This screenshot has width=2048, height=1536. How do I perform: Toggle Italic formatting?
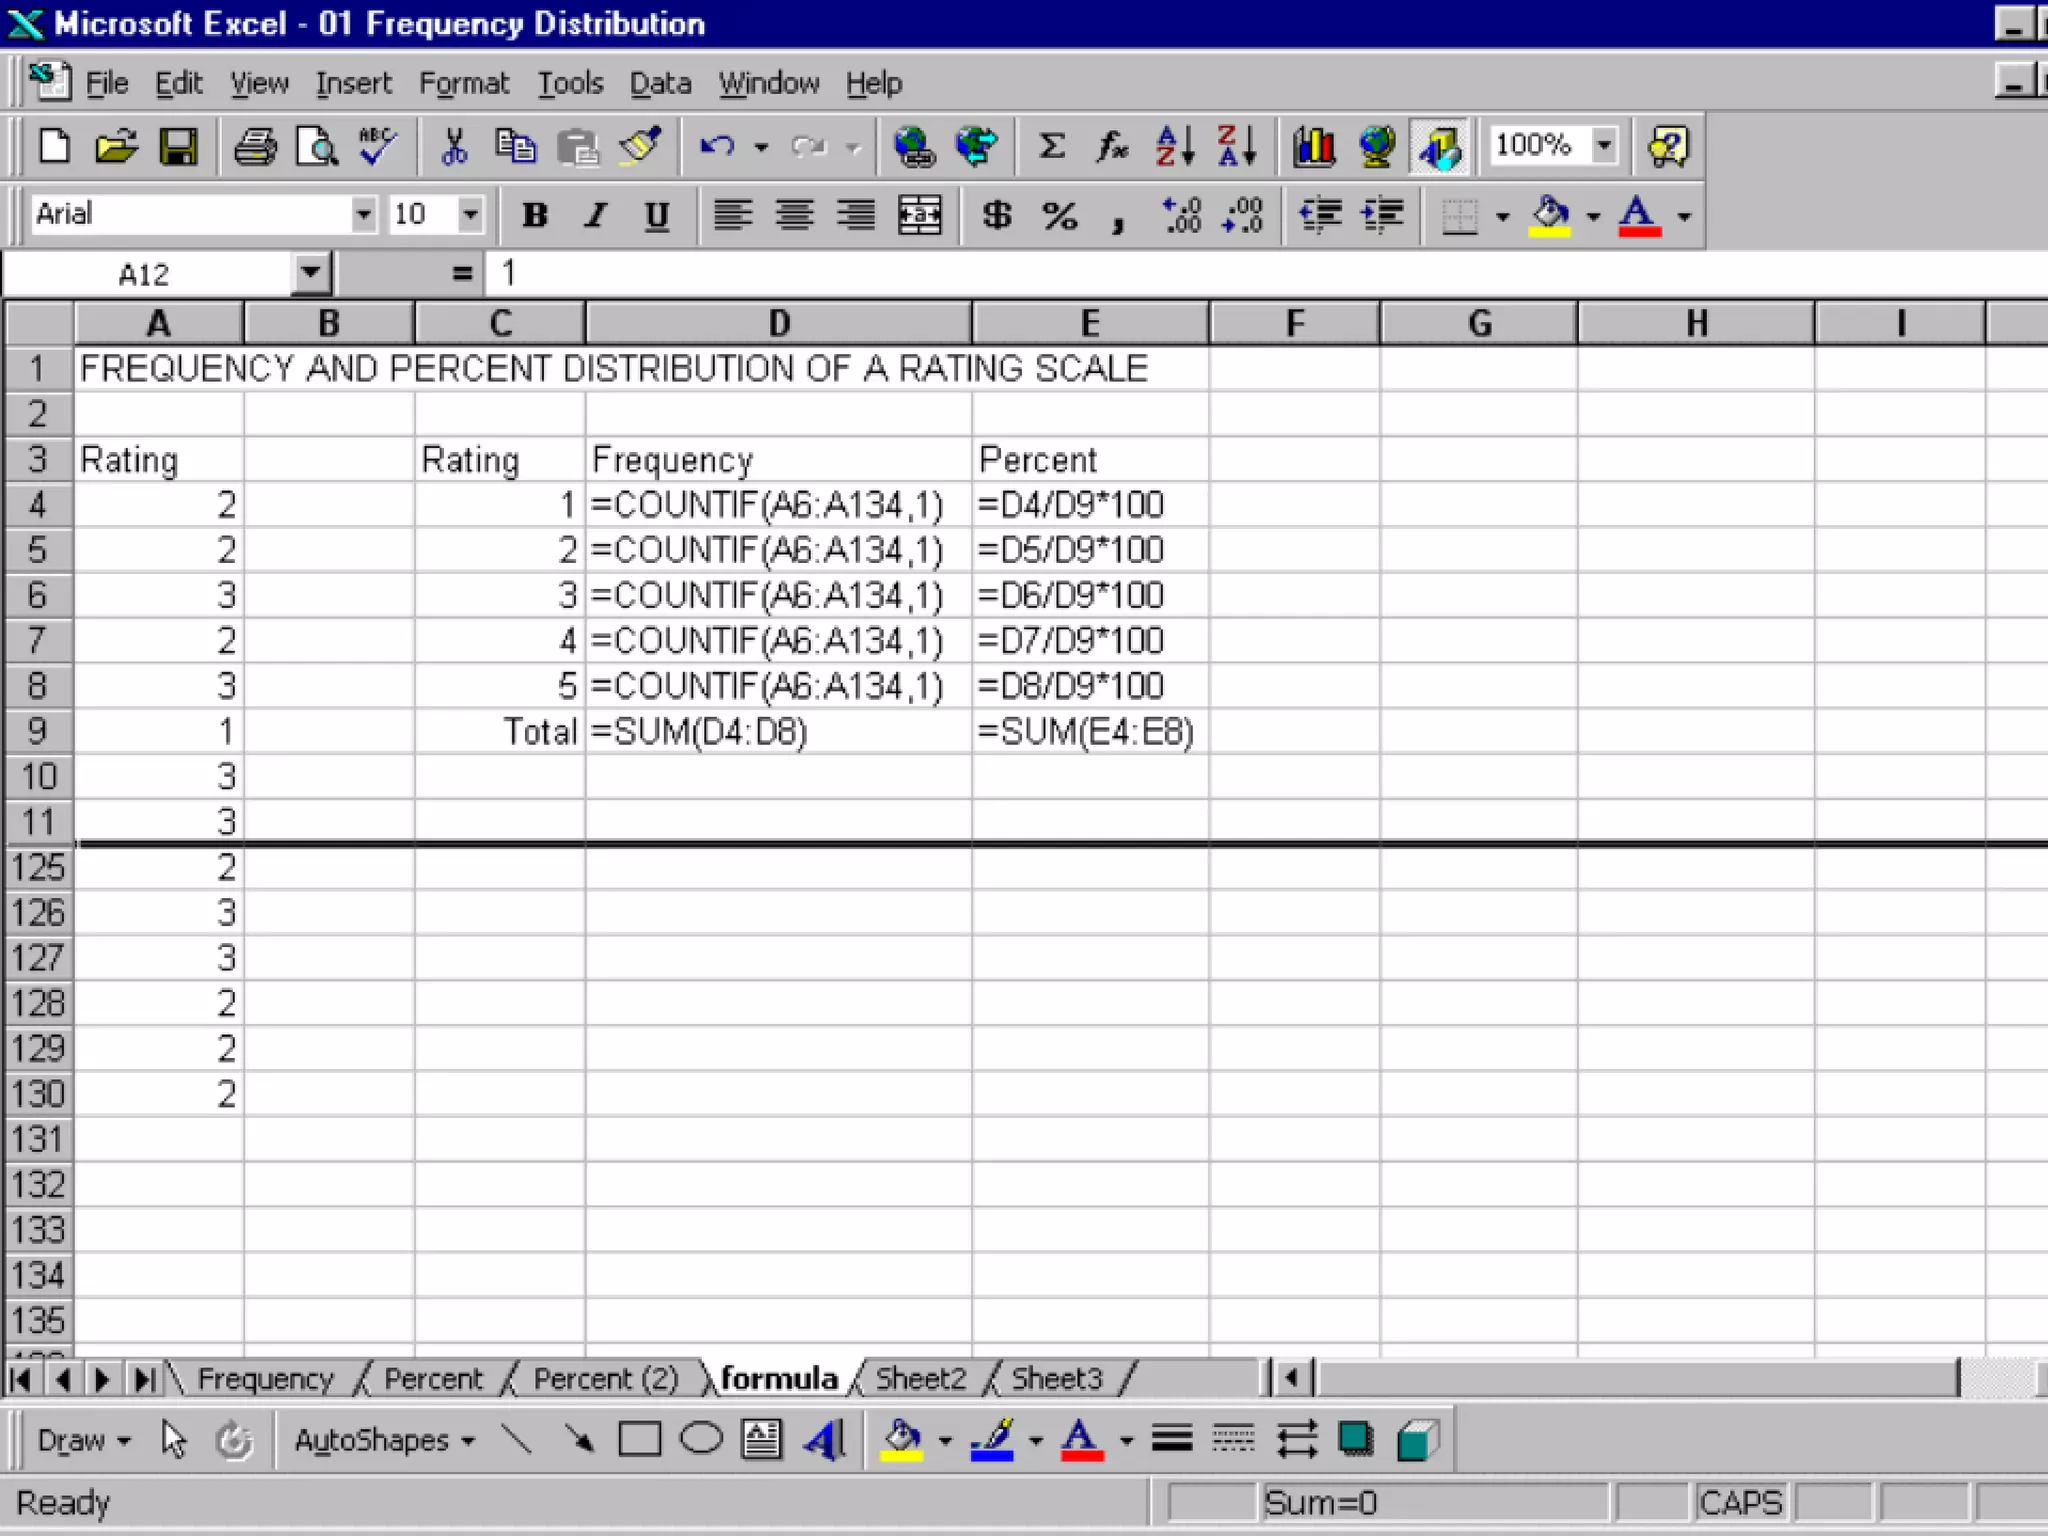(x=596, y=215)
